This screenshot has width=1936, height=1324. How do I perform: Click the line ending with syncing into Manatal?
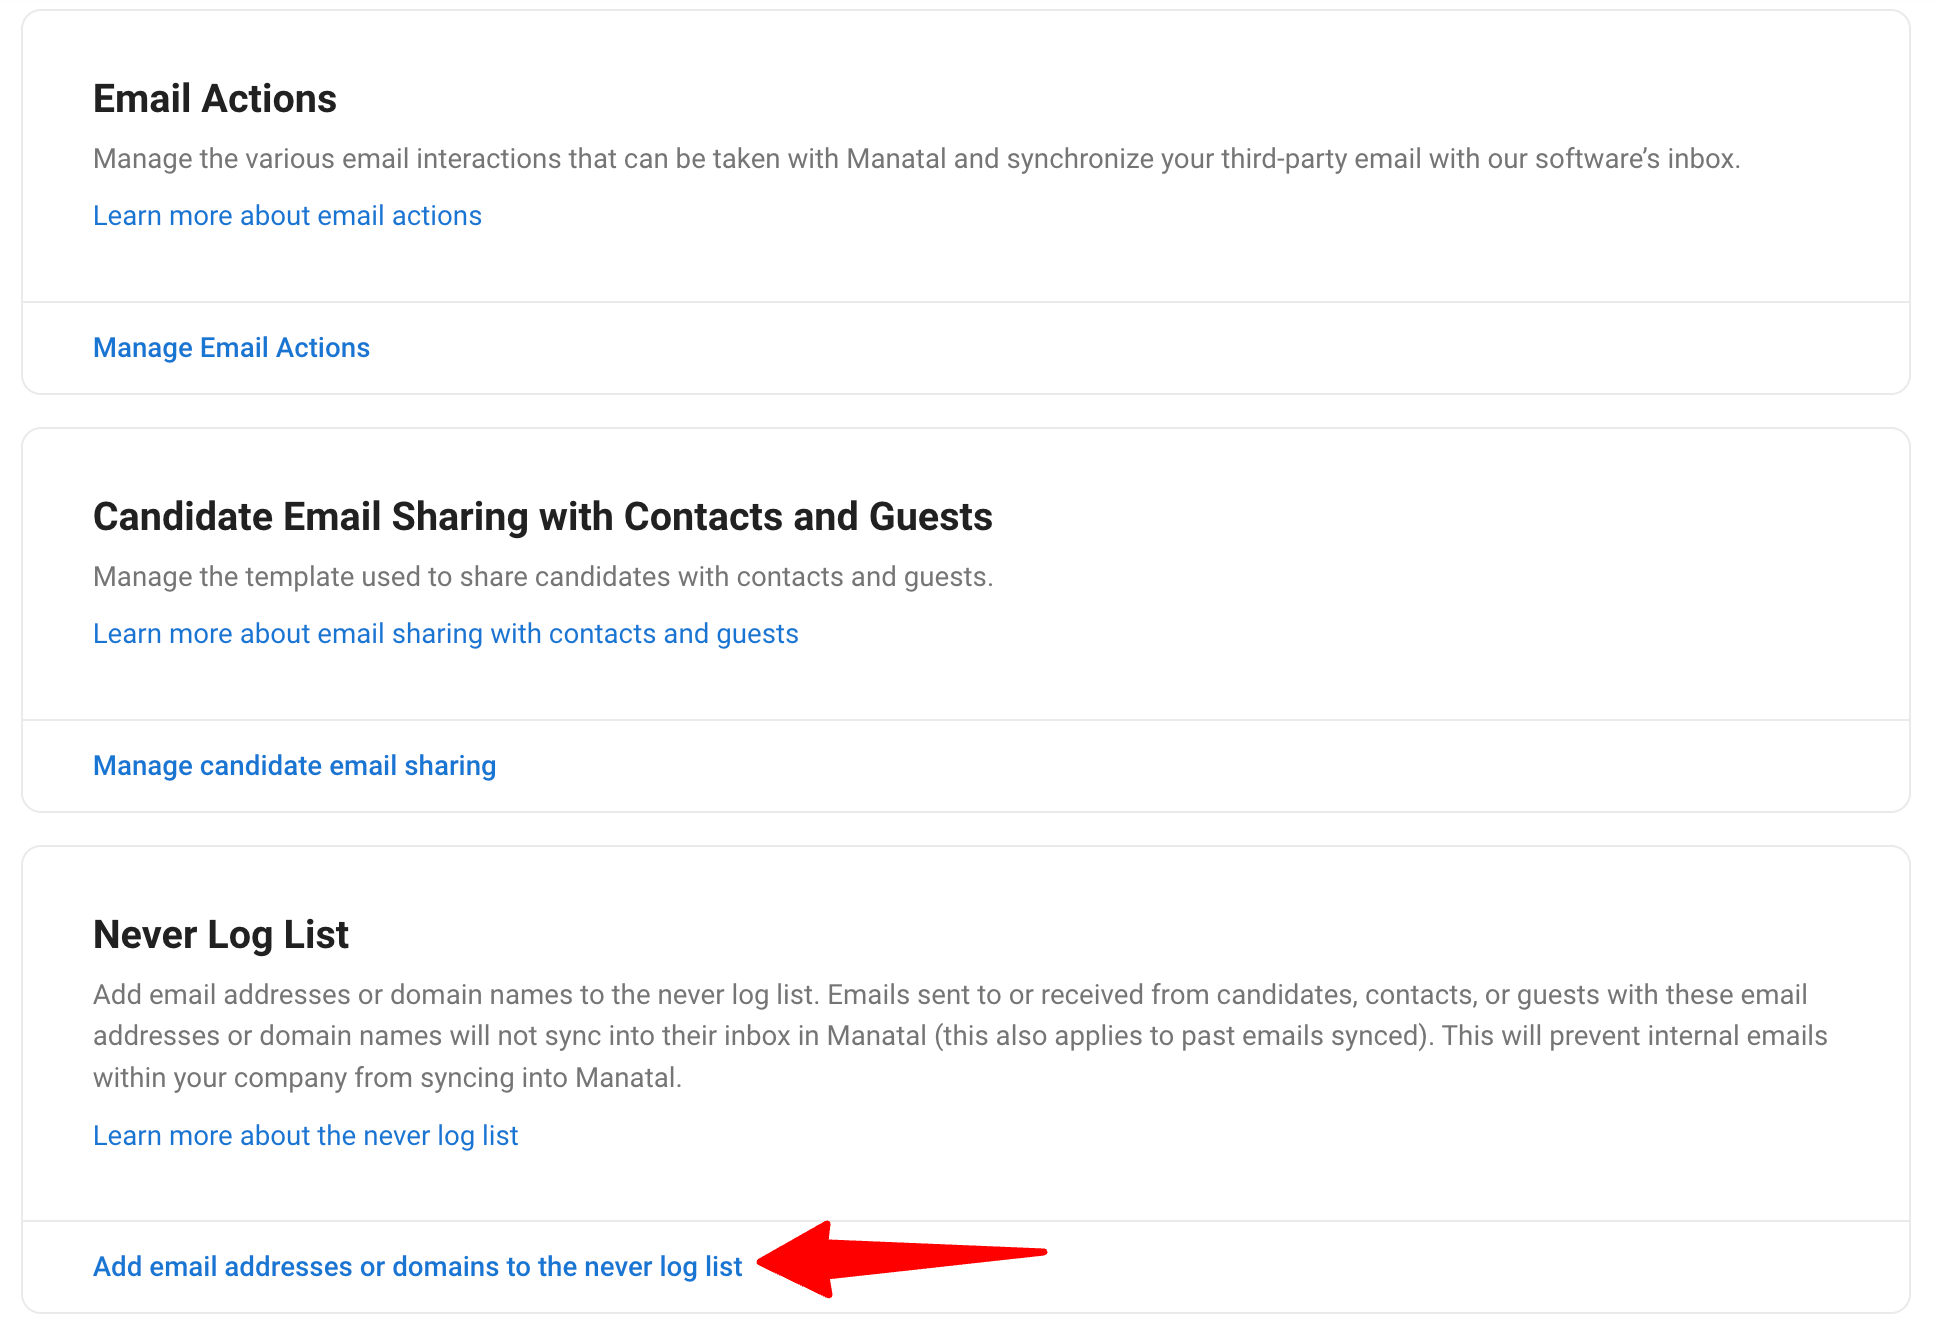[x=387, y=1078]
